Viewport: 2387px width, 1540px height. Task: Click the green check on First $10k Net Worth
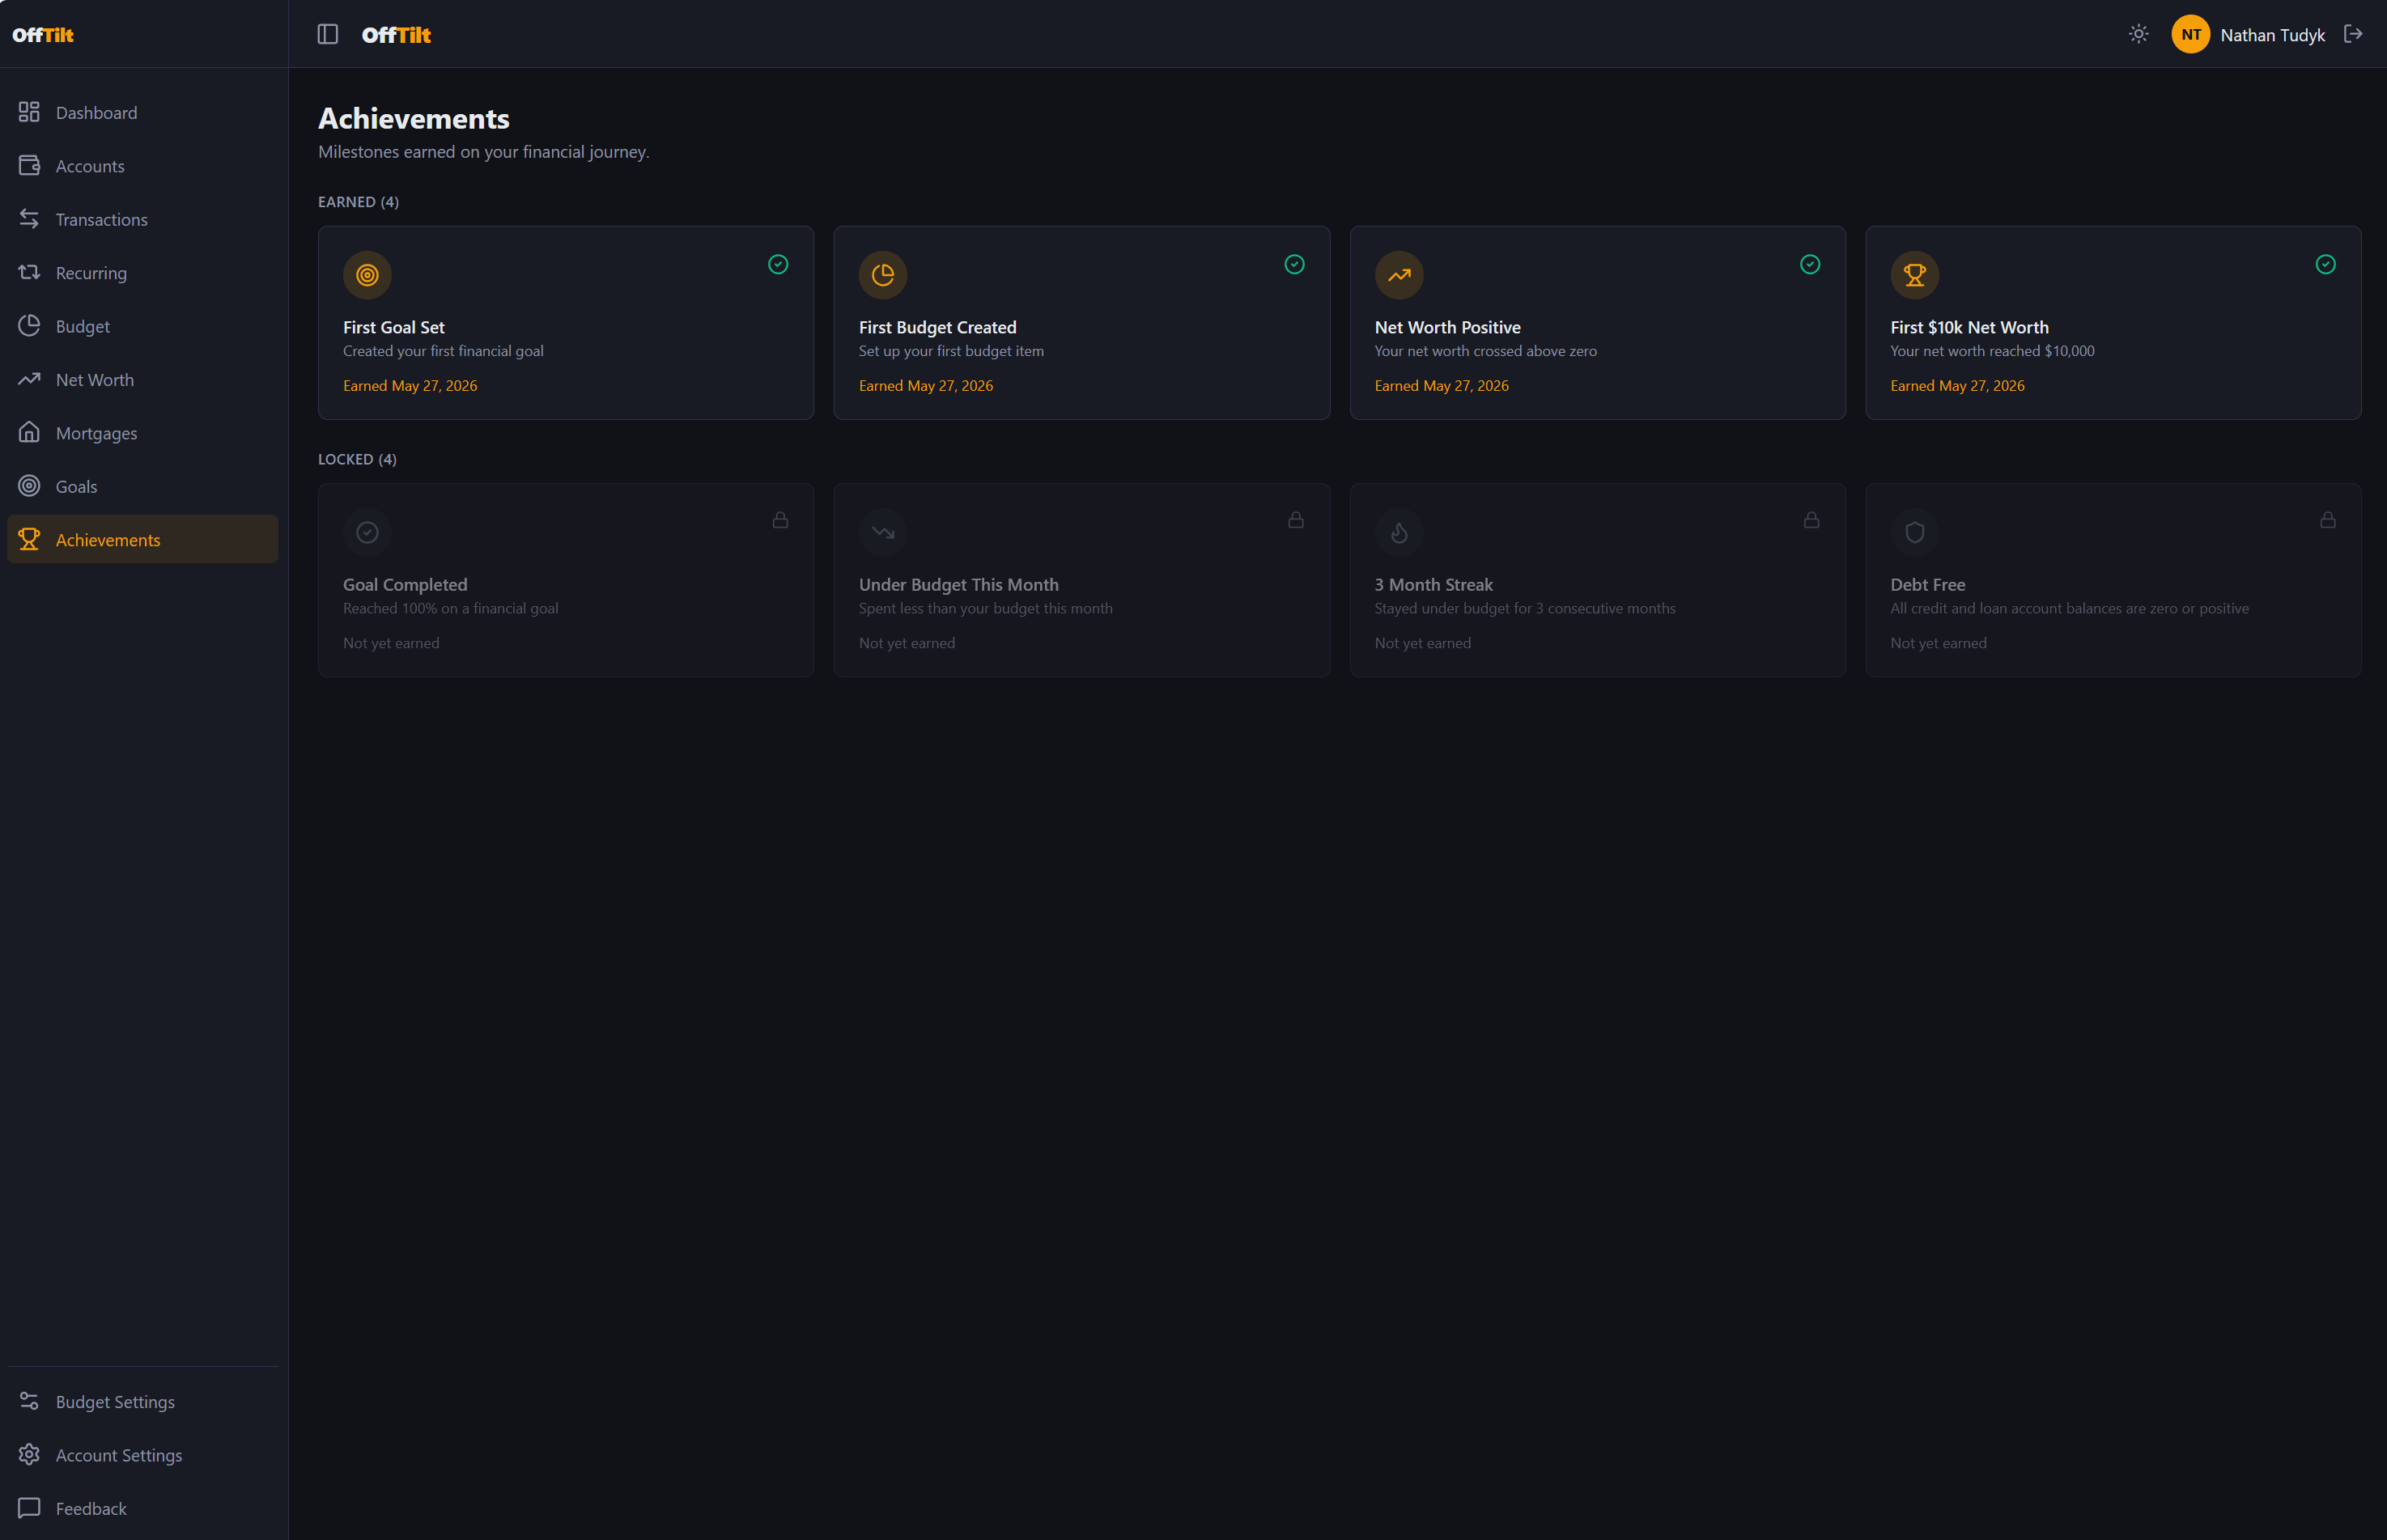pos(2326,264)
